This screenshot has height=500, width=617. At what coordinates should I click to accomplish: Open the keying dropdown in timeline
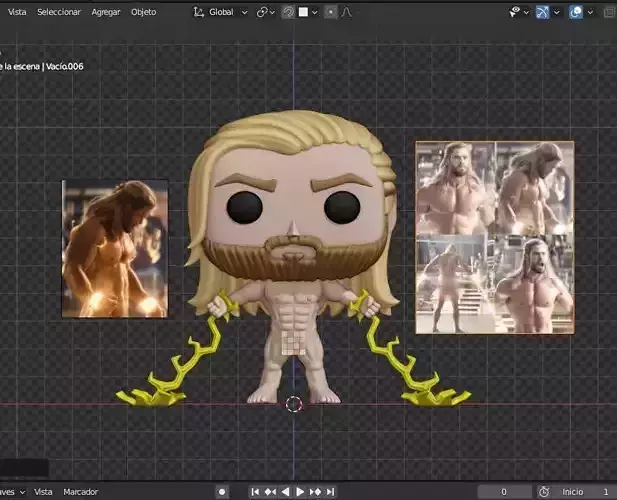click(13, 492)
